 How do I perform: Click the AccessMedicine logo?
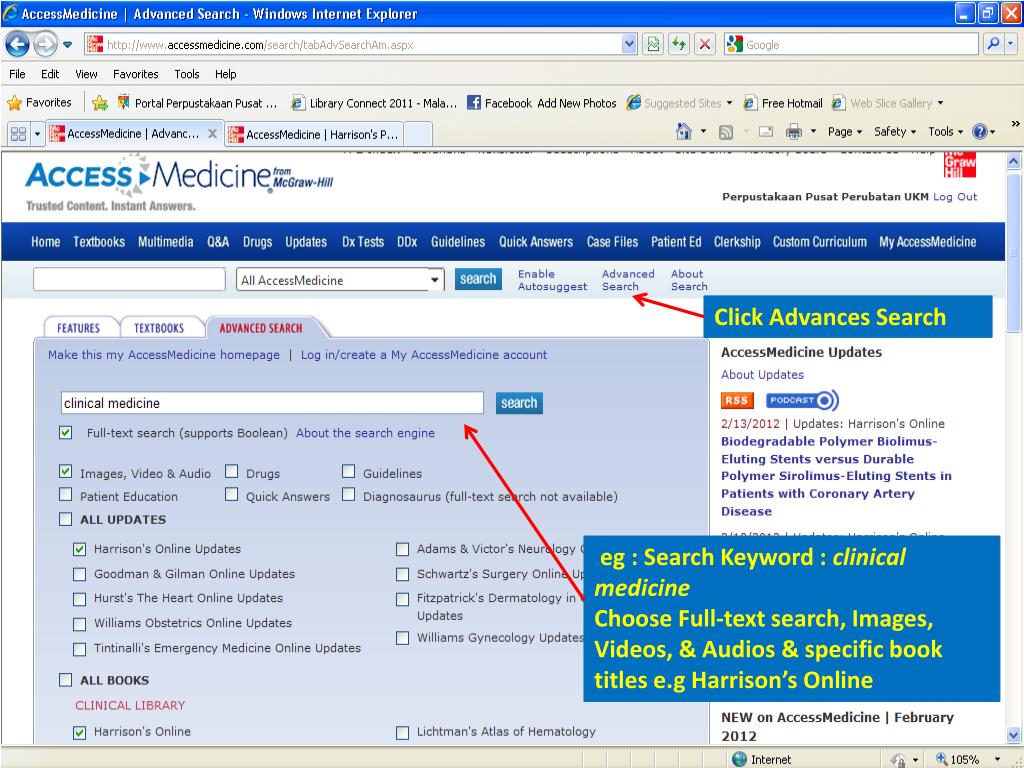(179, 178)
